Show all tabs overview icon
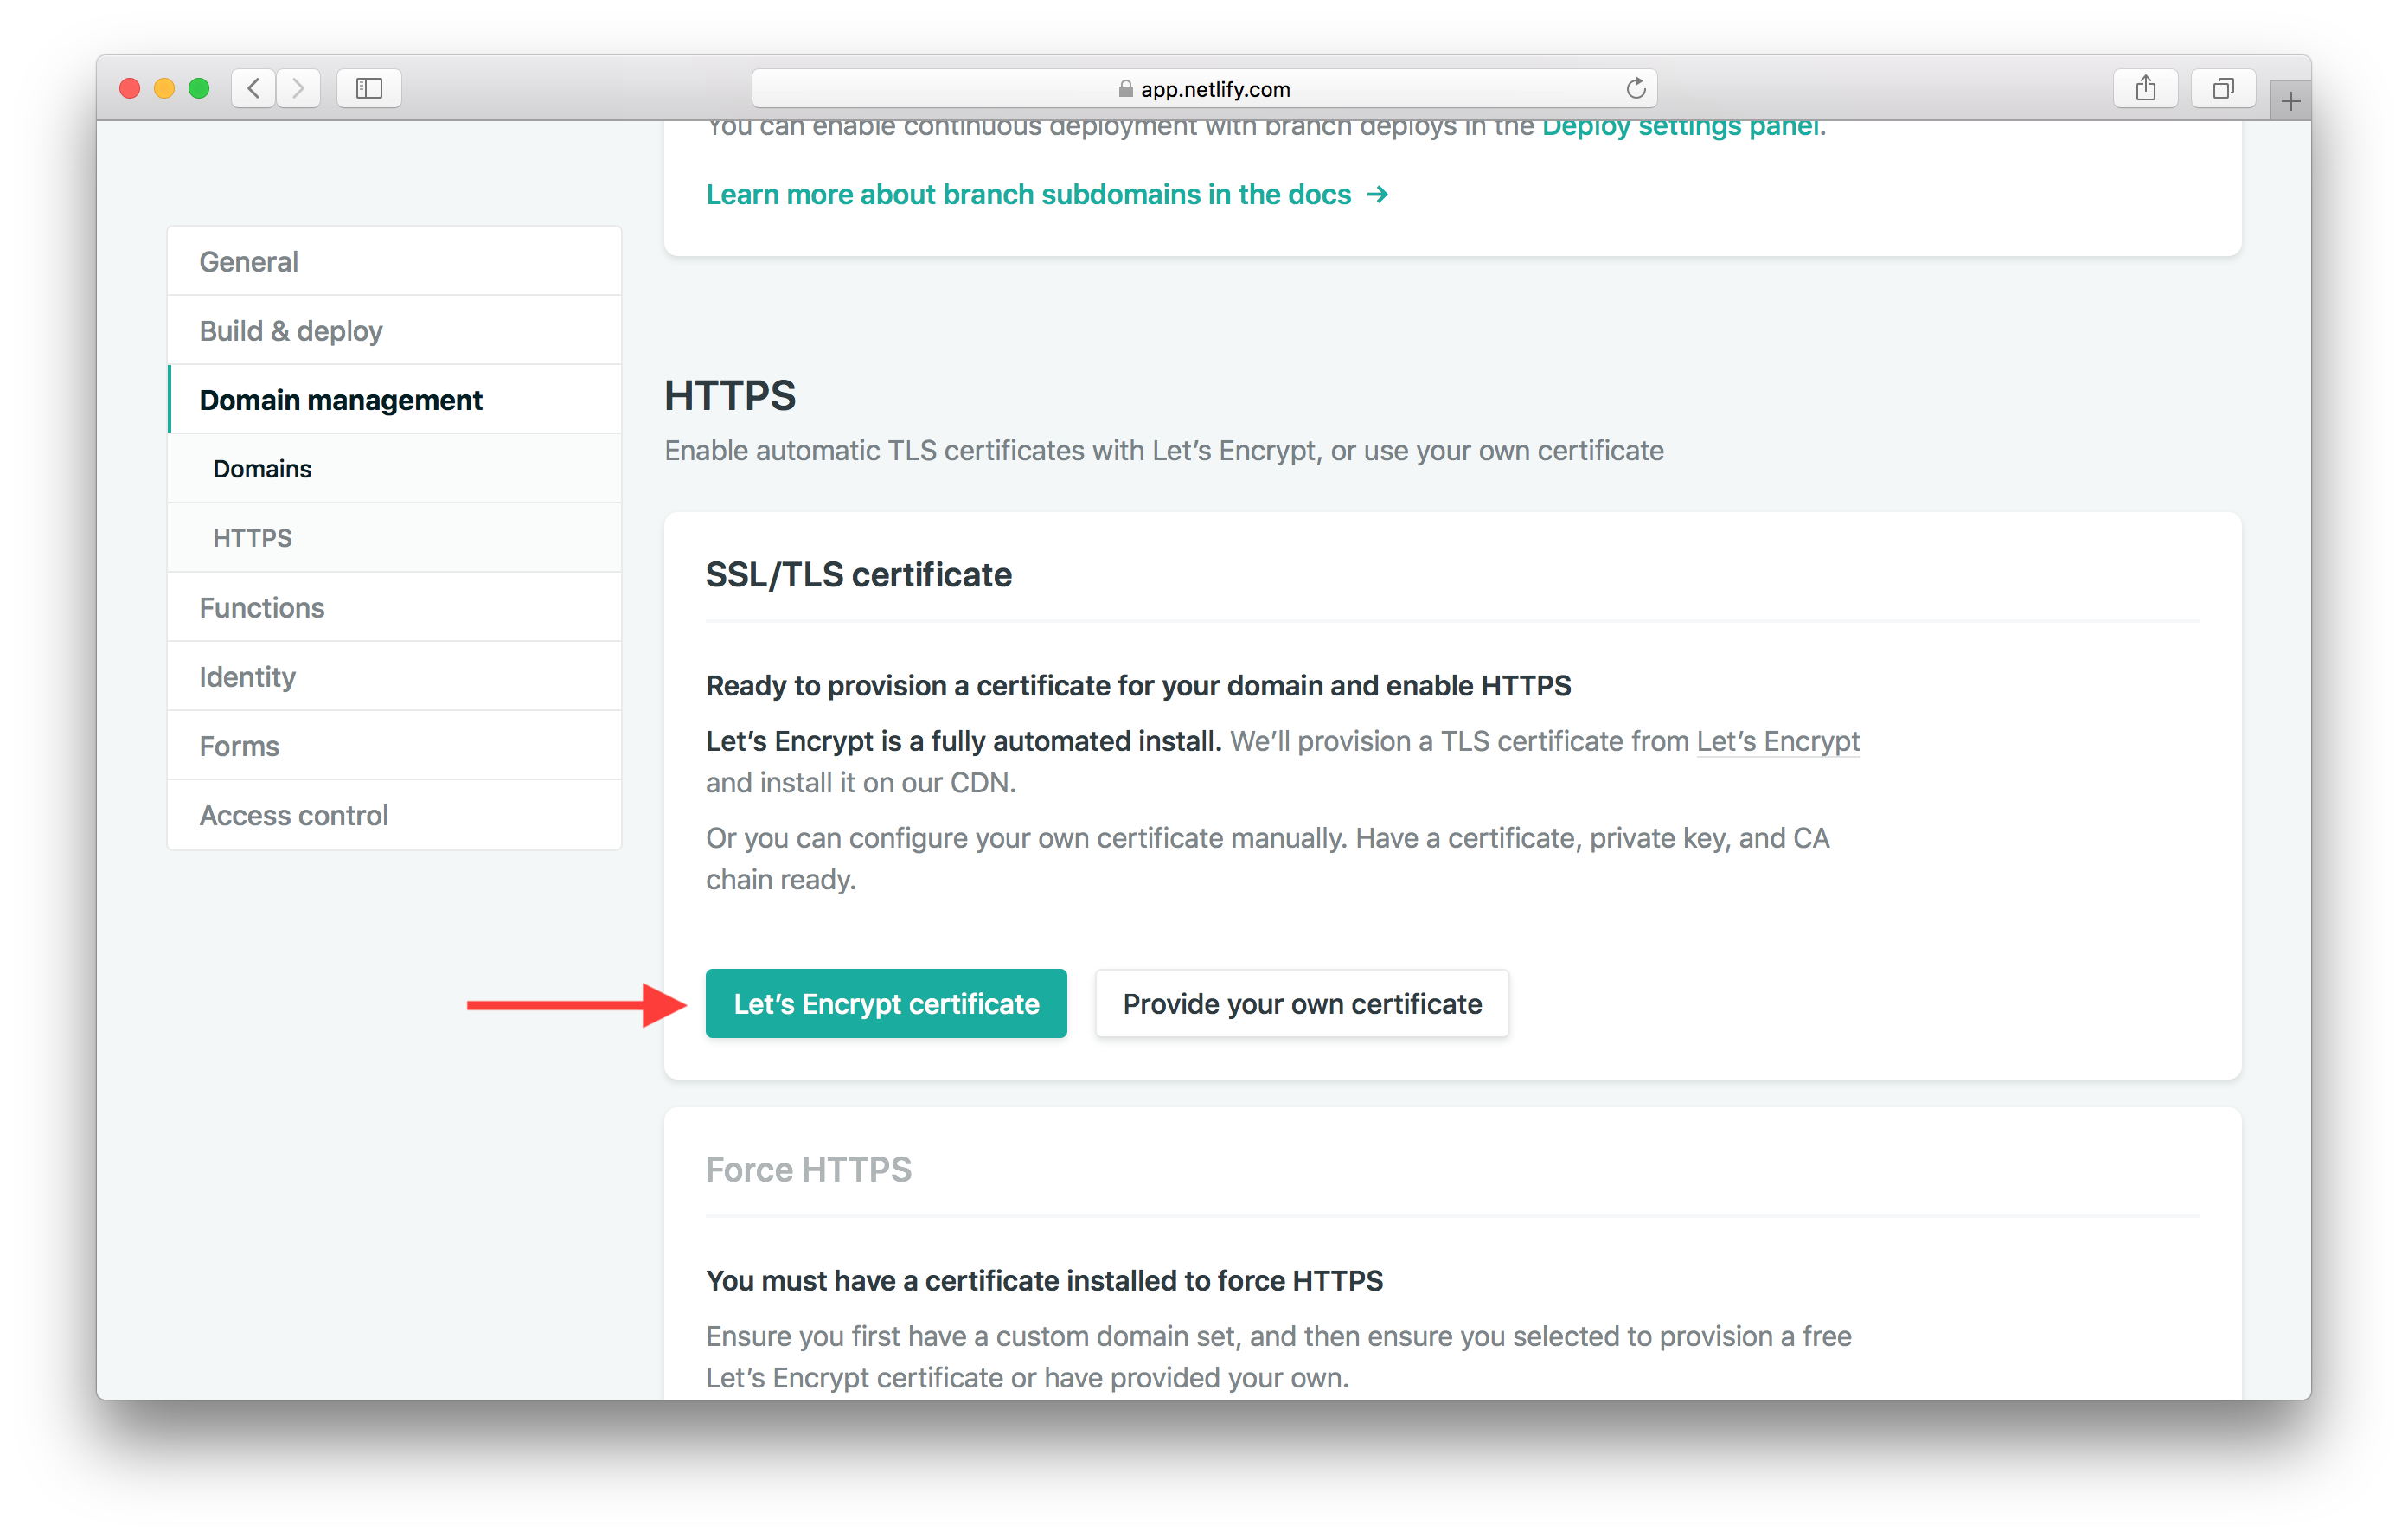This screenshot has height=1538, width=2408. pos(2222,88)
